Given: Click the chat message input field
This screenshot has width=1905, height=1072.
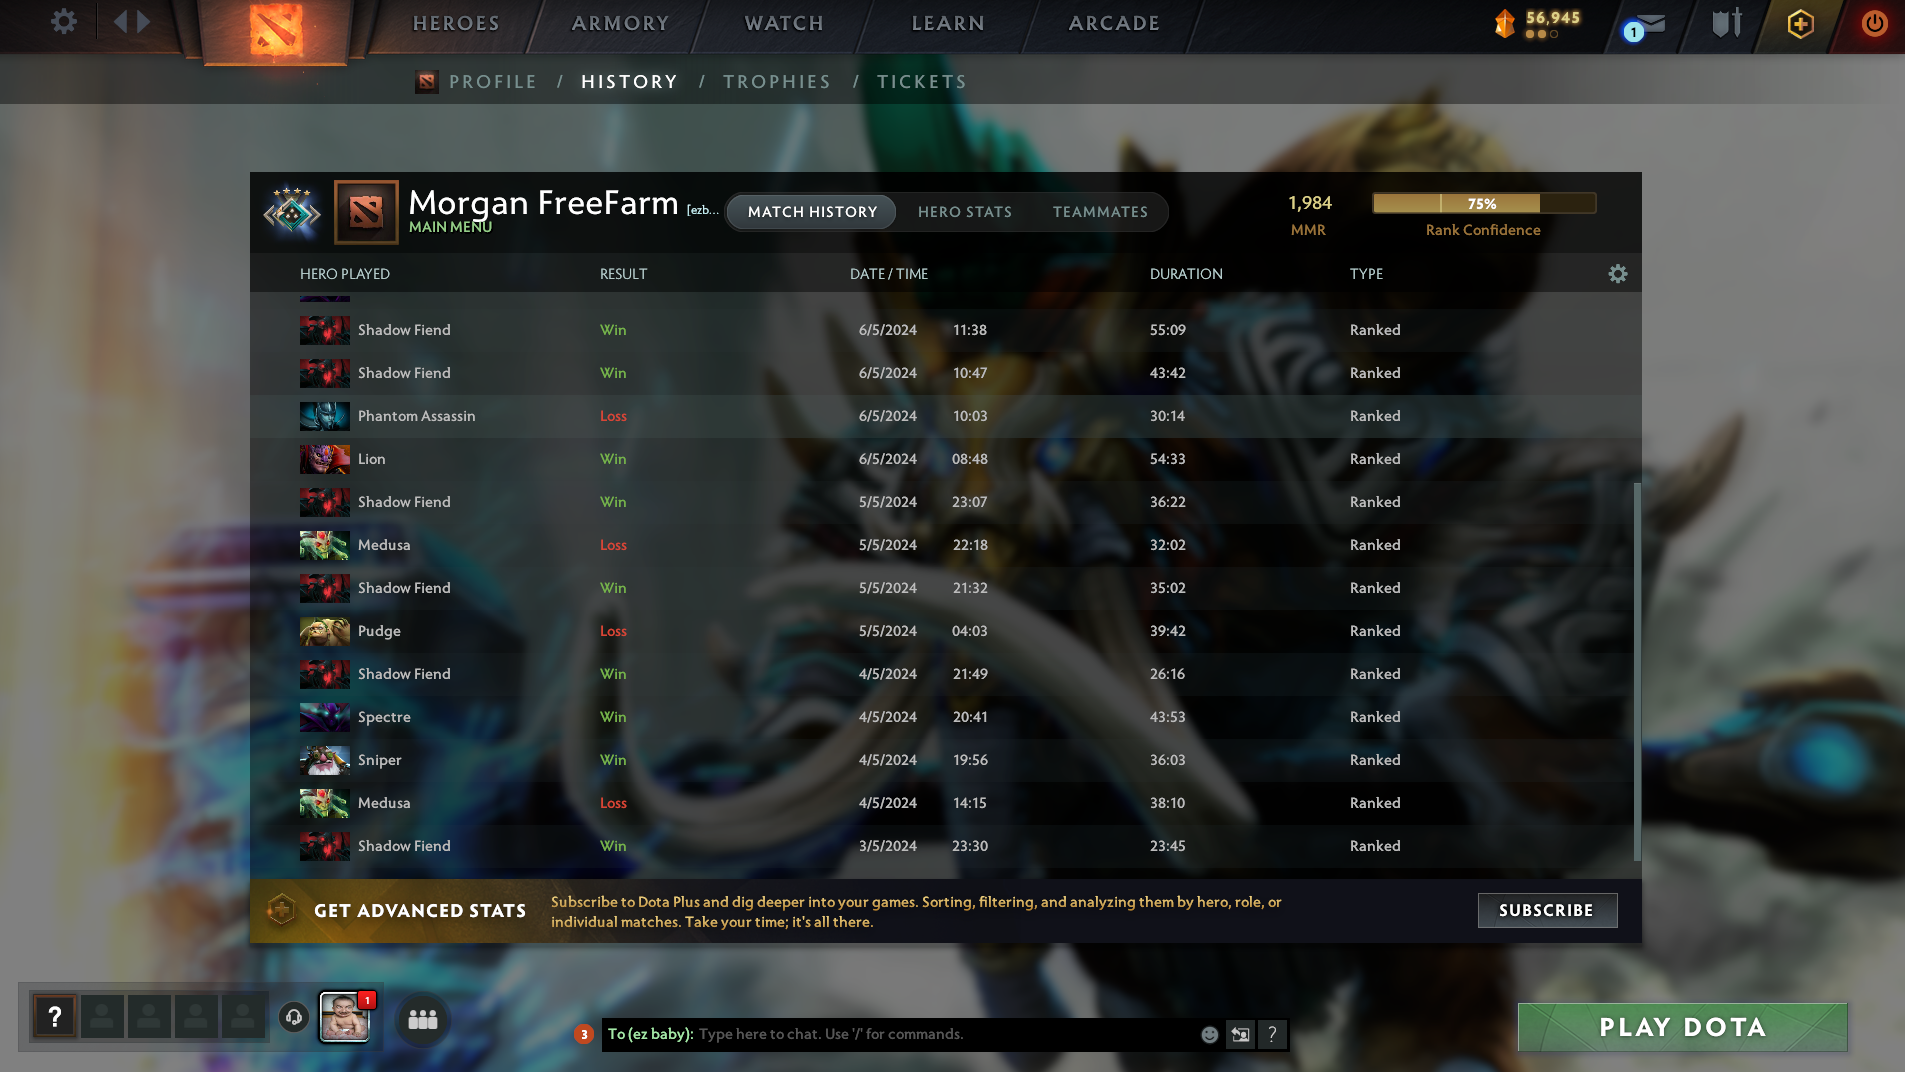Looking at the screenshot, I should (945, 1035).
